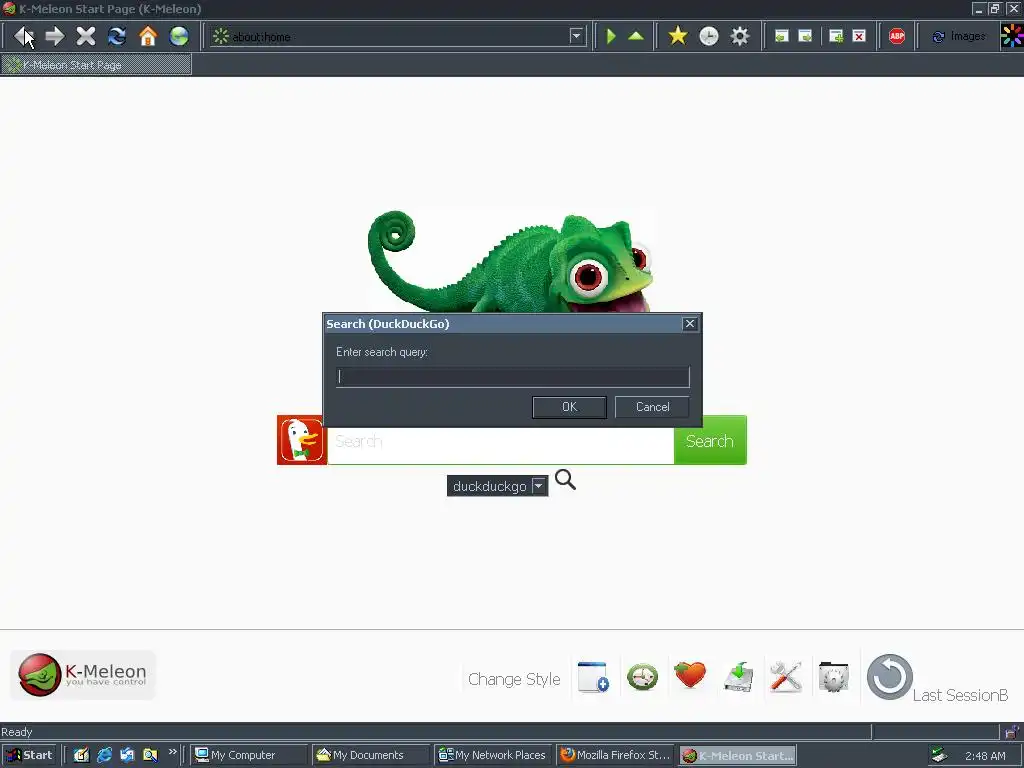
Task: Open the Home page icon
Action: point(148,36)
